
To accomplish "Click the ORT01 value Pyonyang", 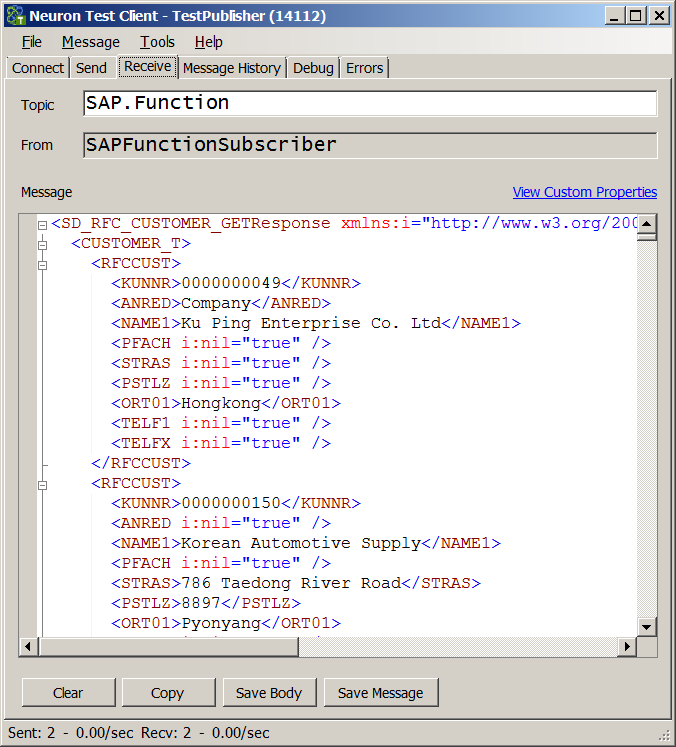I will point(221,623).
